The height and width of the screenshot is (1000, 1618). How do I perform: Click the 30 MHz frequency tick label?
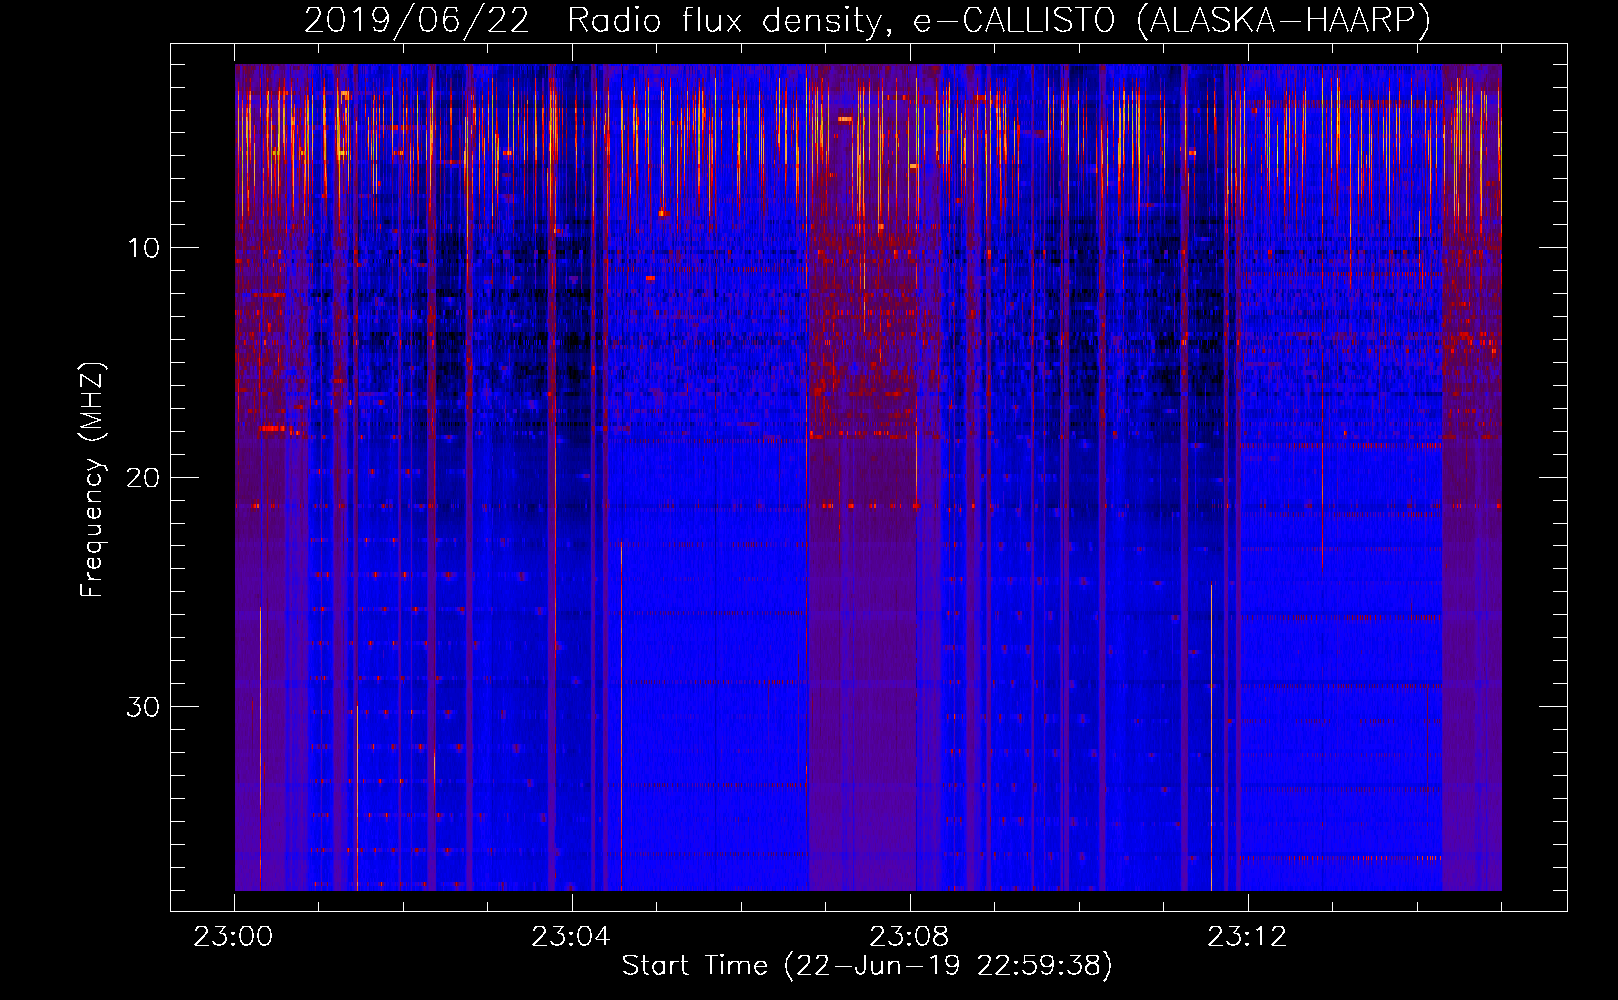coord(144,707)
